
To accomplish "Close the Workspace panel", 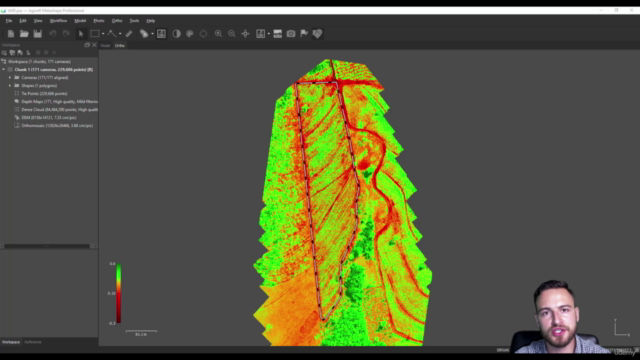I will (x=94, y=45).
